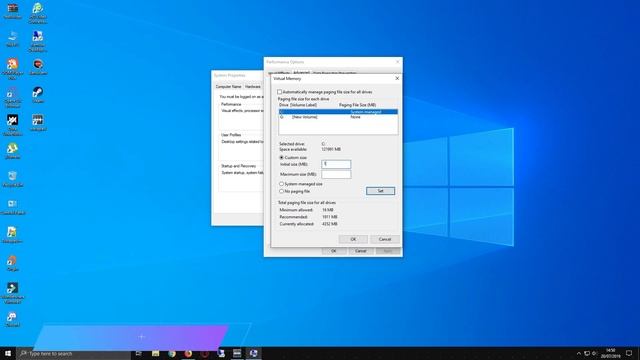Click OK in the Performance Options window
This screenshot has width=640, height=360.
[x=333, y=251]
